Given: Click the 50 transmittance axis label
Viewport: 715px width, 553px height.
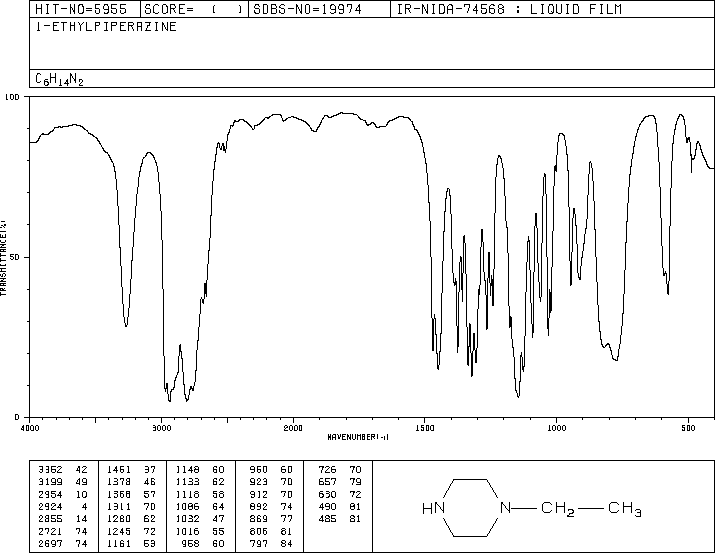Looking at the screenshot, I should [15, 257].
